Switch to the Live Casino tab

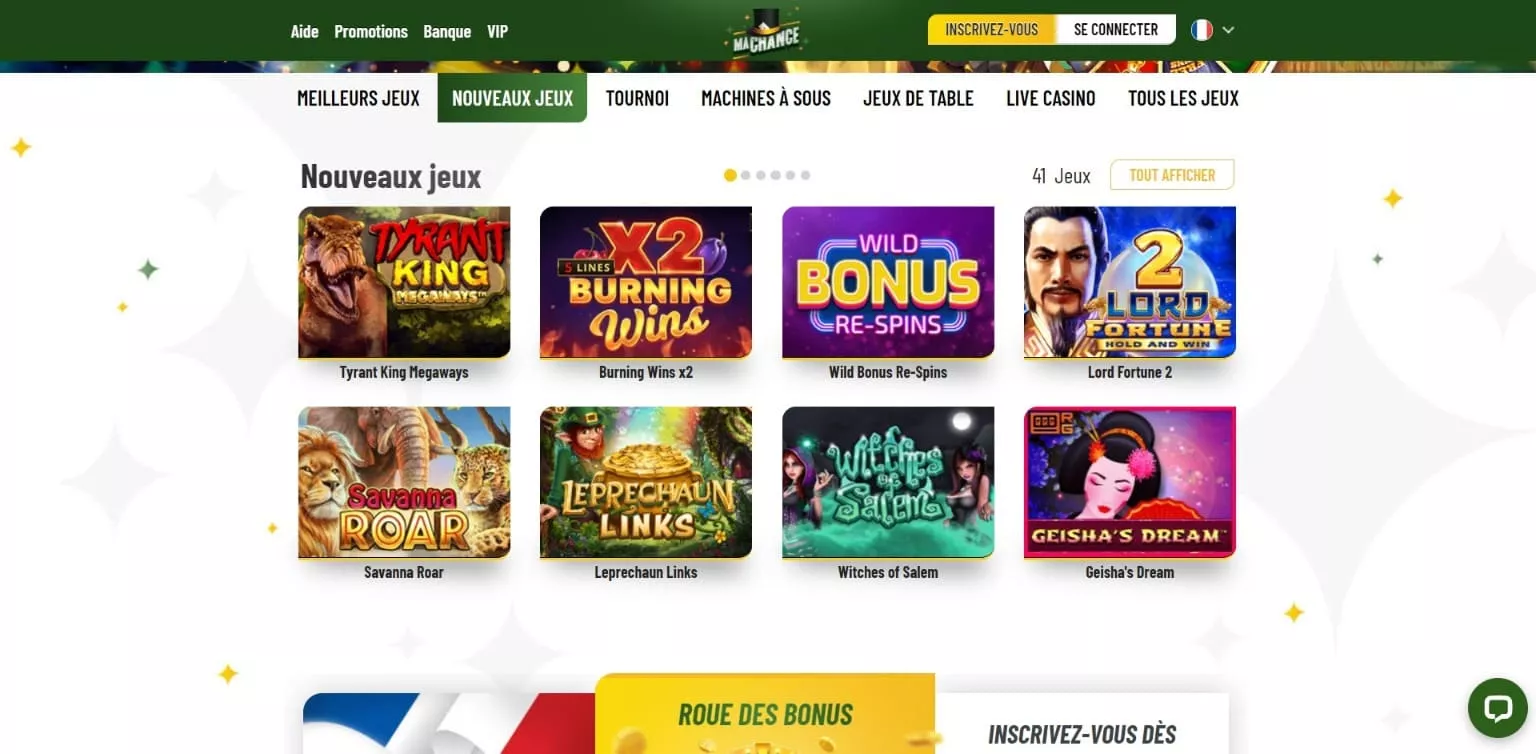(1051, 98)
